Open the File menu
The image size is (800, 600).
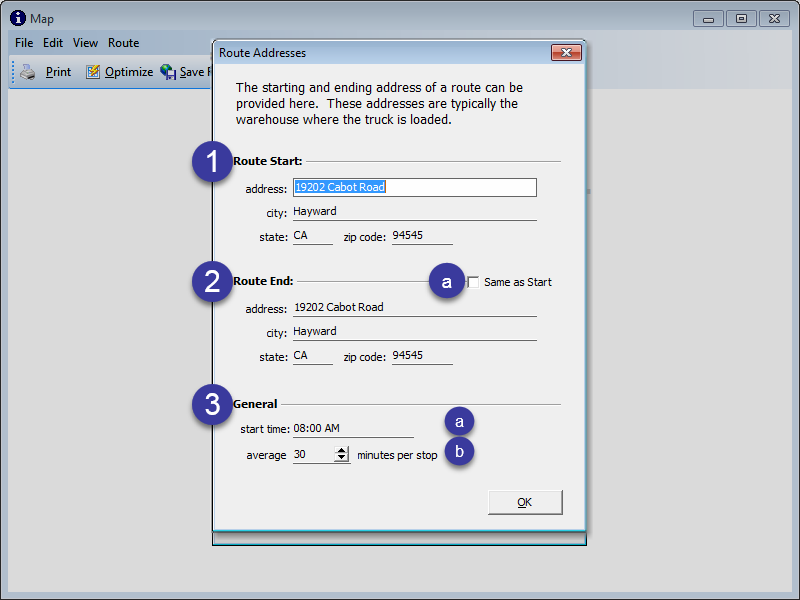24,43
